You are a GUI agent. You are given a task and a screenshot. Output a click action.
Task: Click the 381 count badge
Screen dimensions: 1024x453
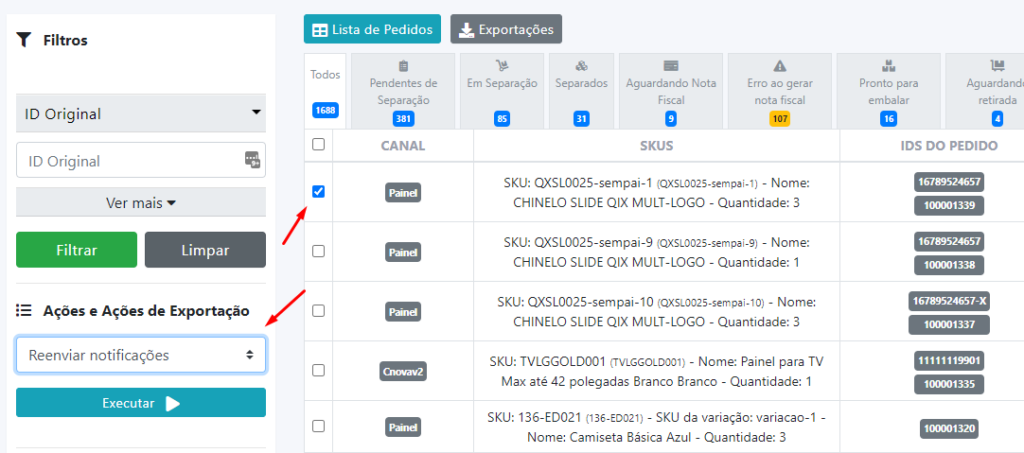(x=403, y=119)
